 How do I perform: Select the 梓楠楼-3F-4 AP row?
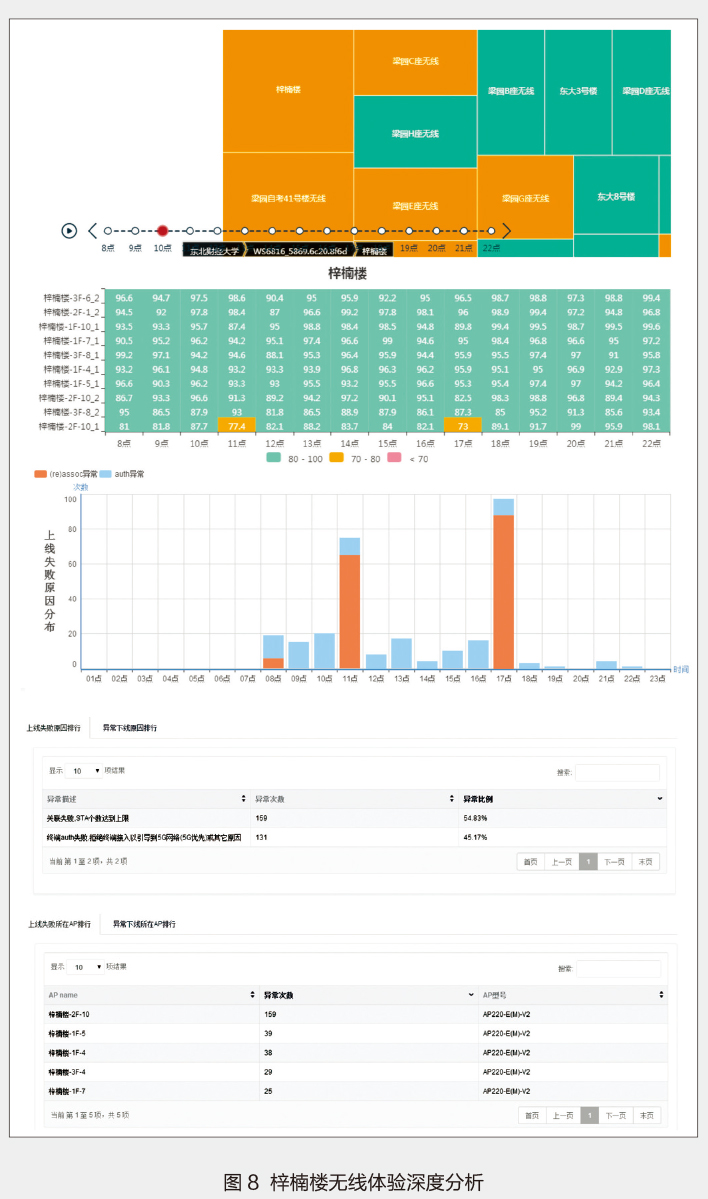pos(356,1072)
